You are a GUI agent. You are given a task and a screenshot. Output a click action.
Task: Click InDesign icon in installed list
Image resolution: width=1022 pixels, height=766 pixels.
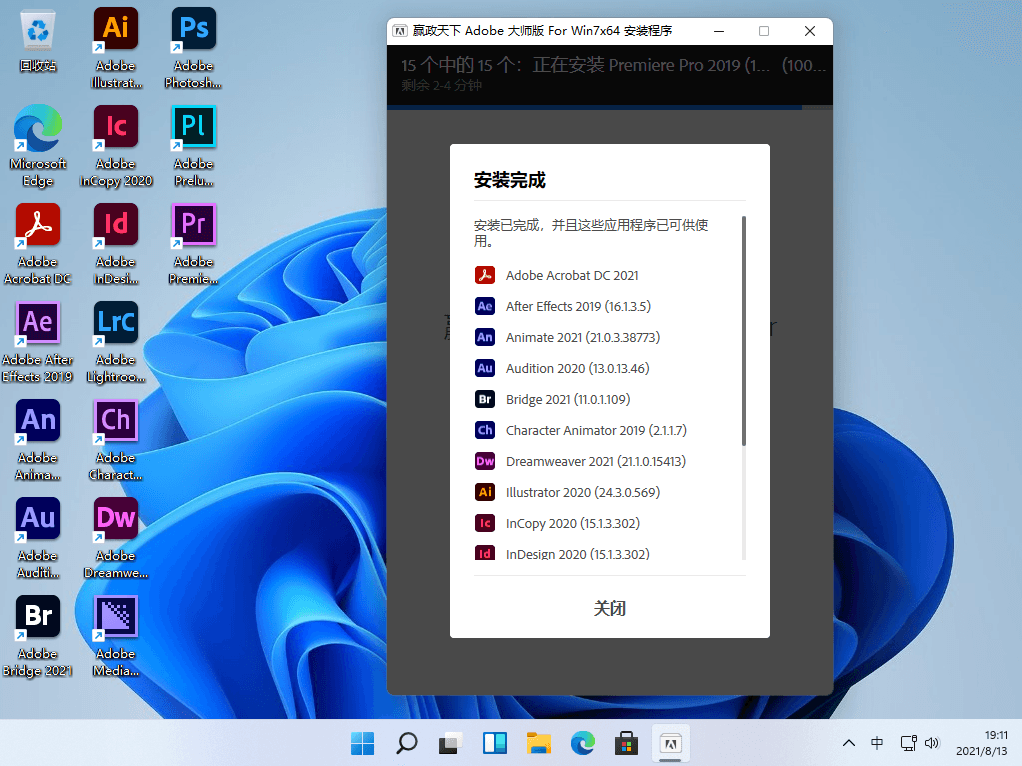[484, 553]
